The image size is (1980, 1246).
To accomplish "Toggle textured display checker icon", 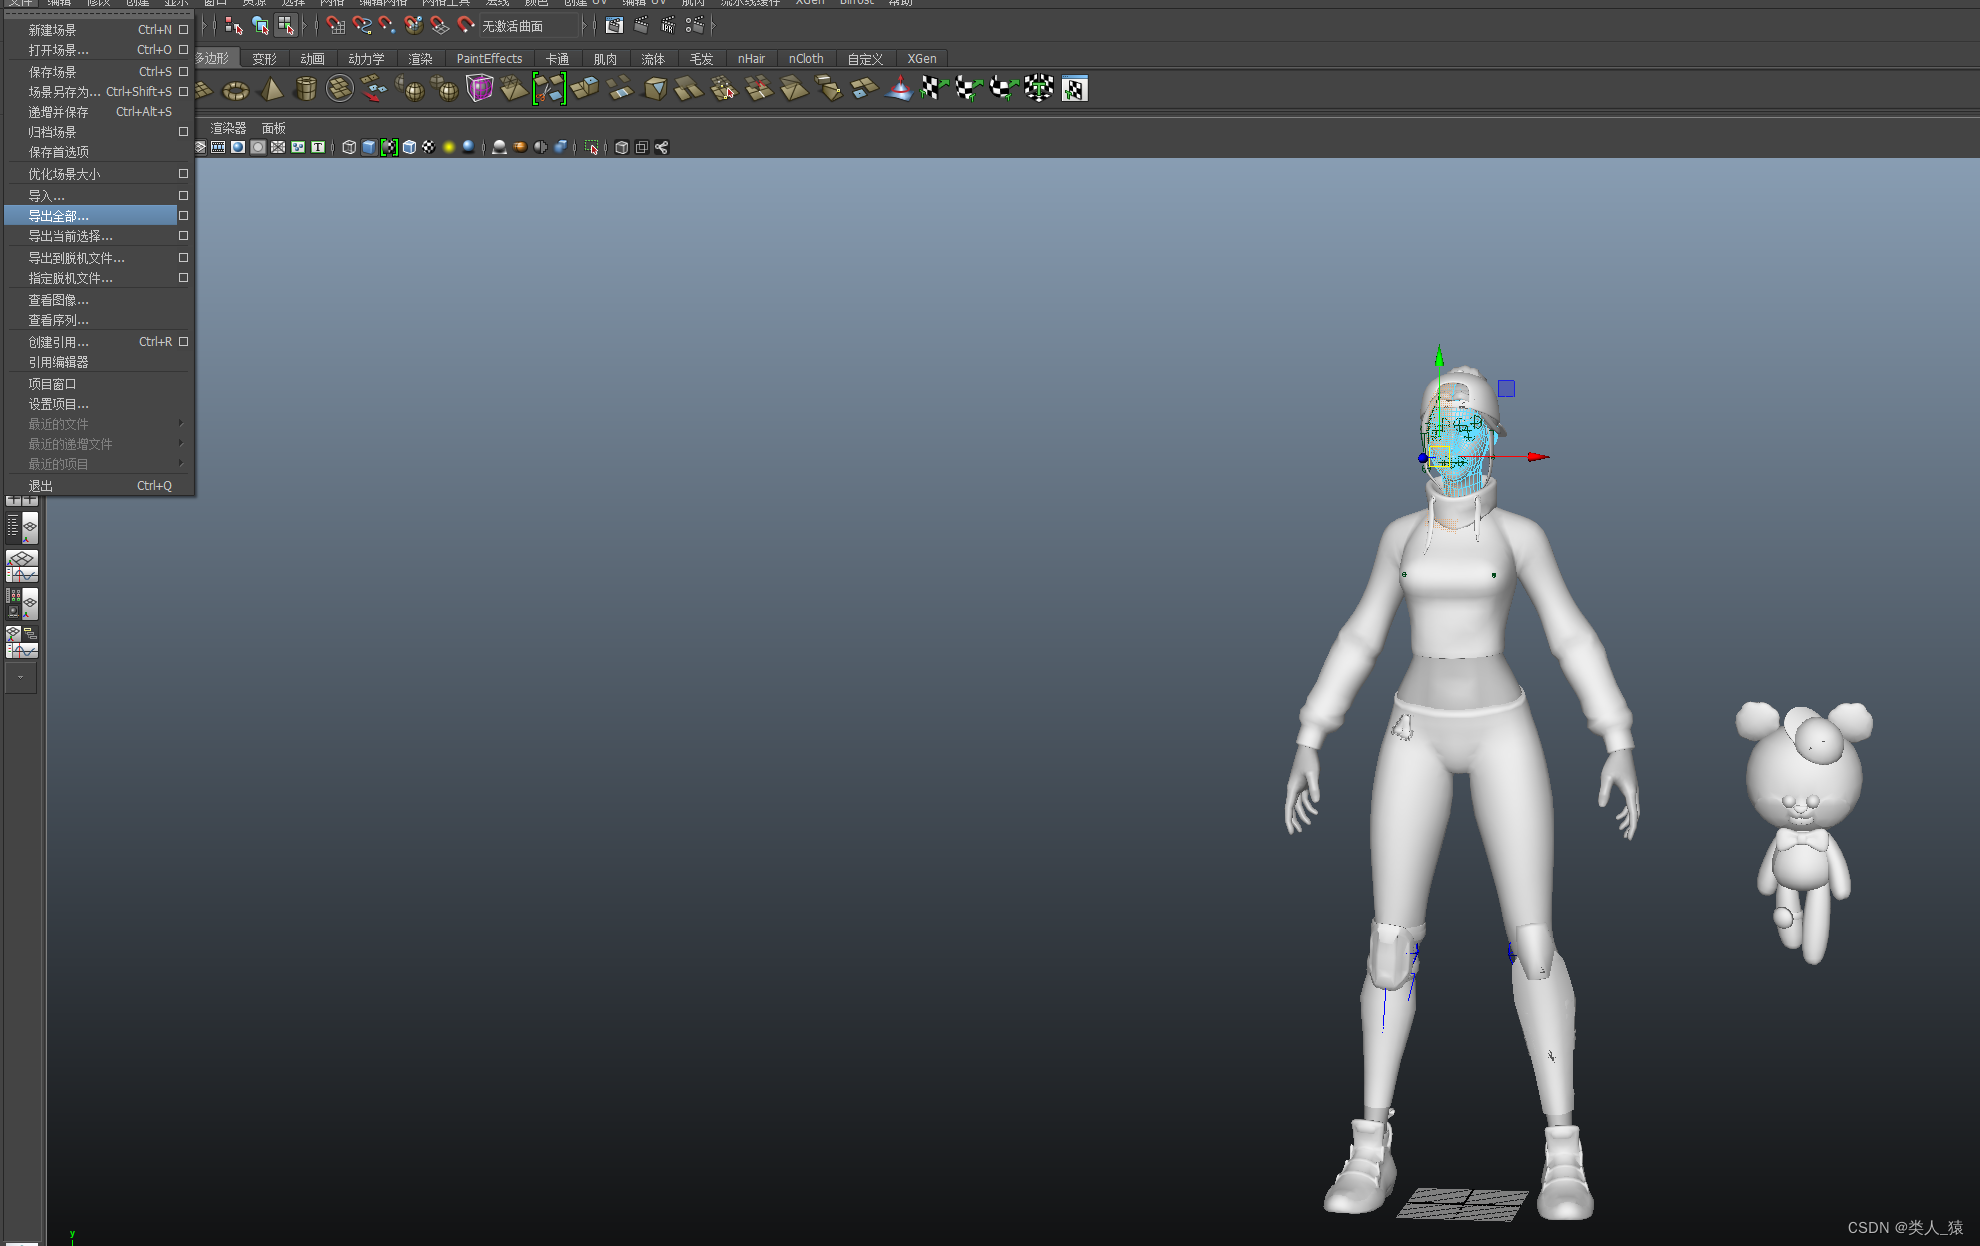I will (429, 147).
